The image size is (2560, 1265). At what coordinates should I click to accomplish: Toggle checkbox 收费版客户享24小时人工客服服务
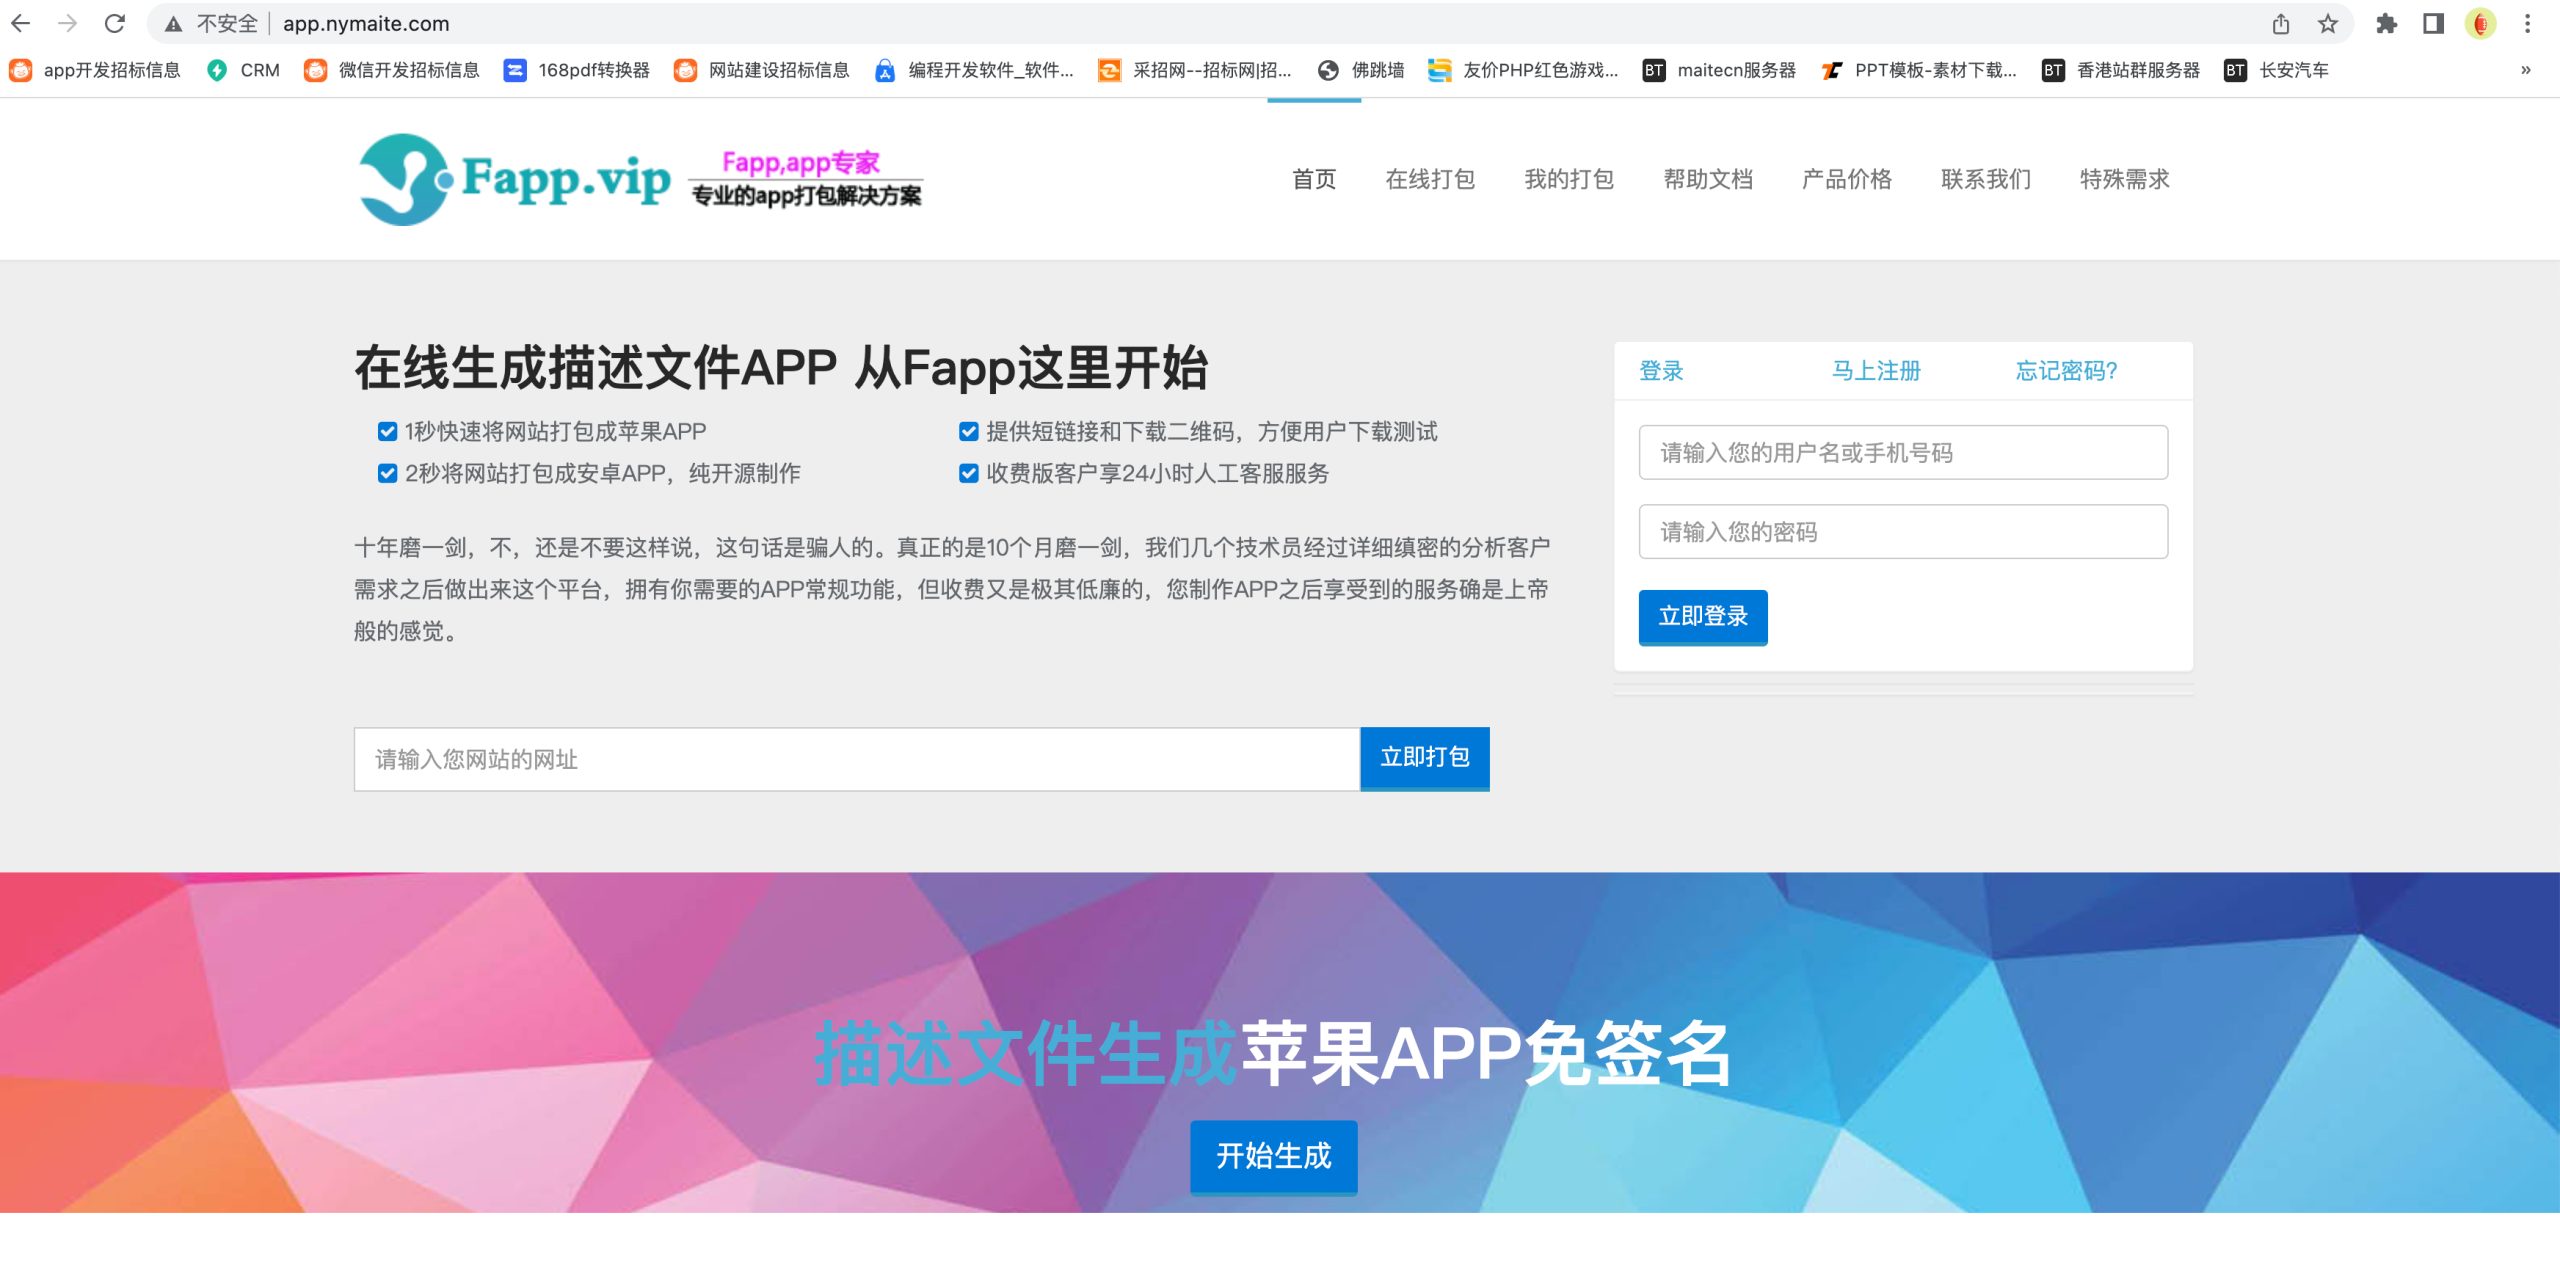click(x=968, y=473)
